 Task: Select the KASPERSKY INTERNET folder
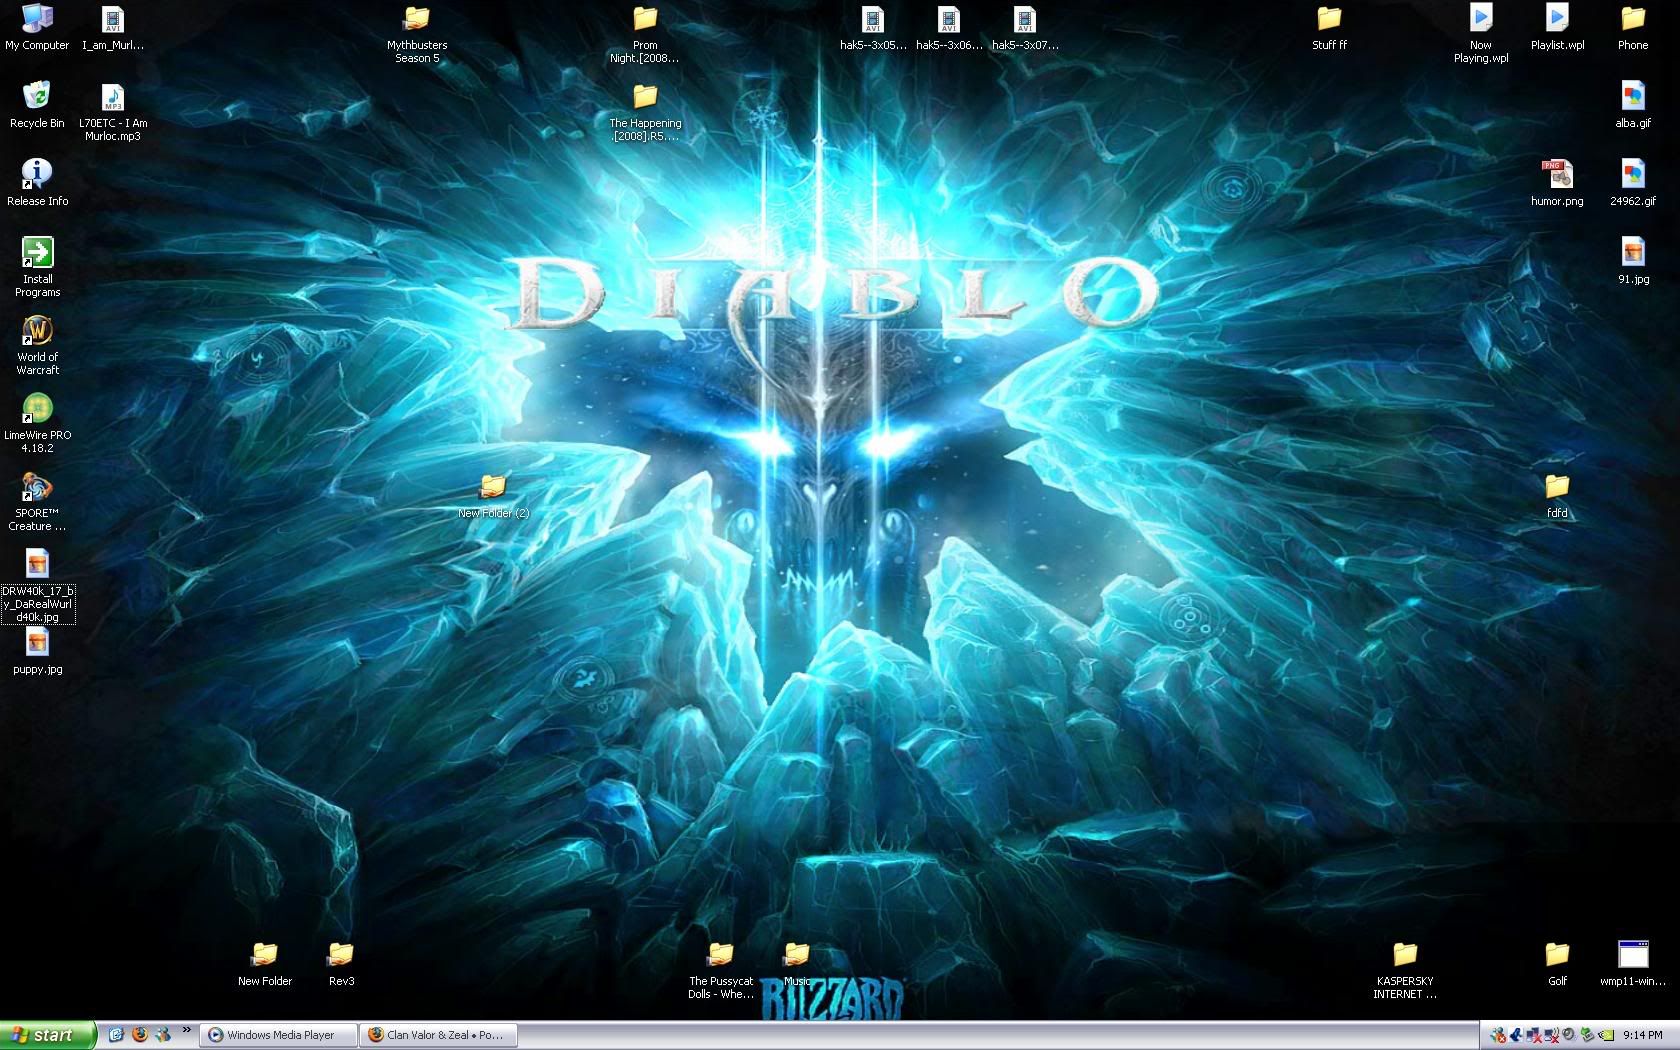coord(1405,969)
